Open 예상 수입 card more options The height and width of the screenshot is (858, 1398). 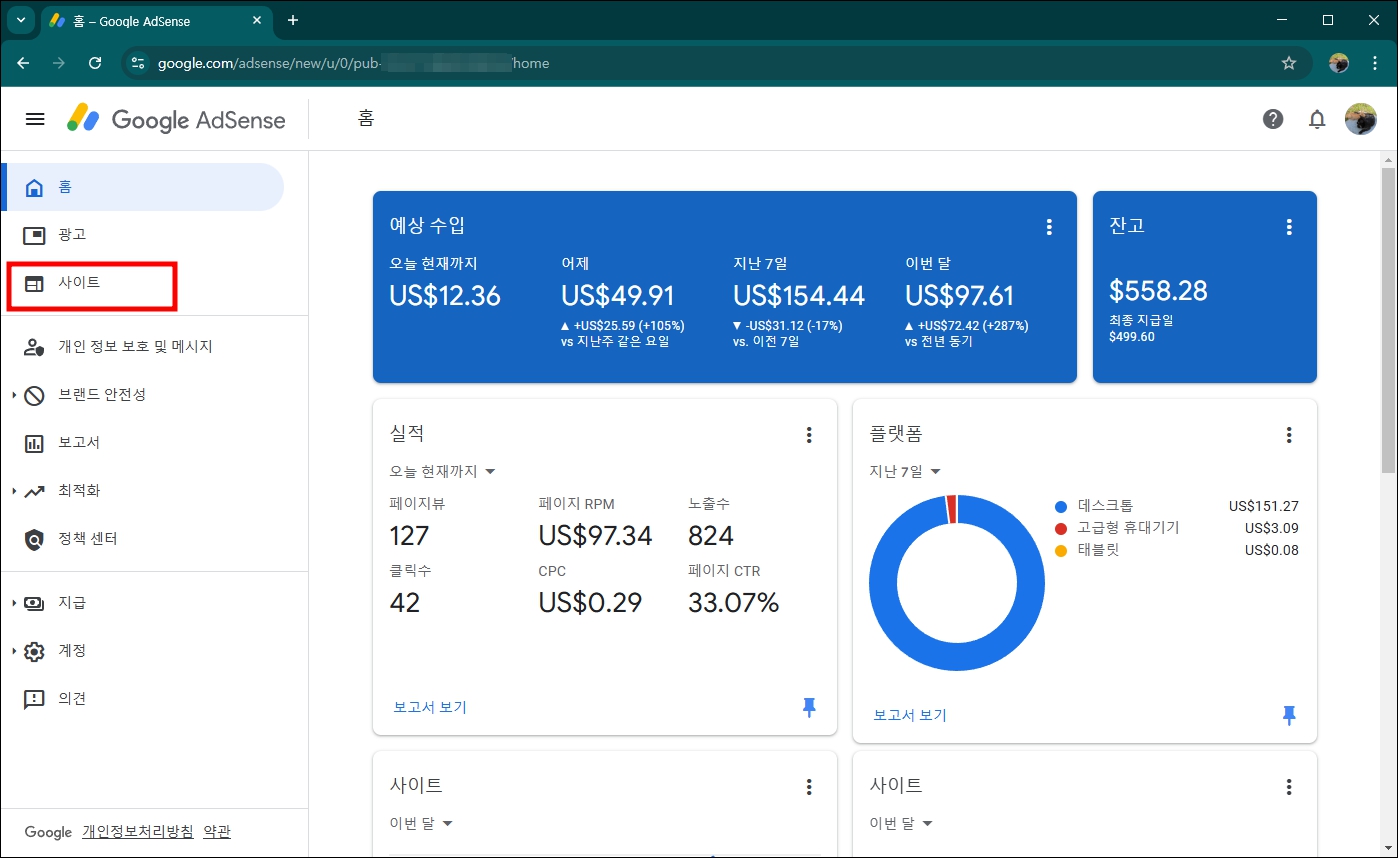[x=1049, y=227]
